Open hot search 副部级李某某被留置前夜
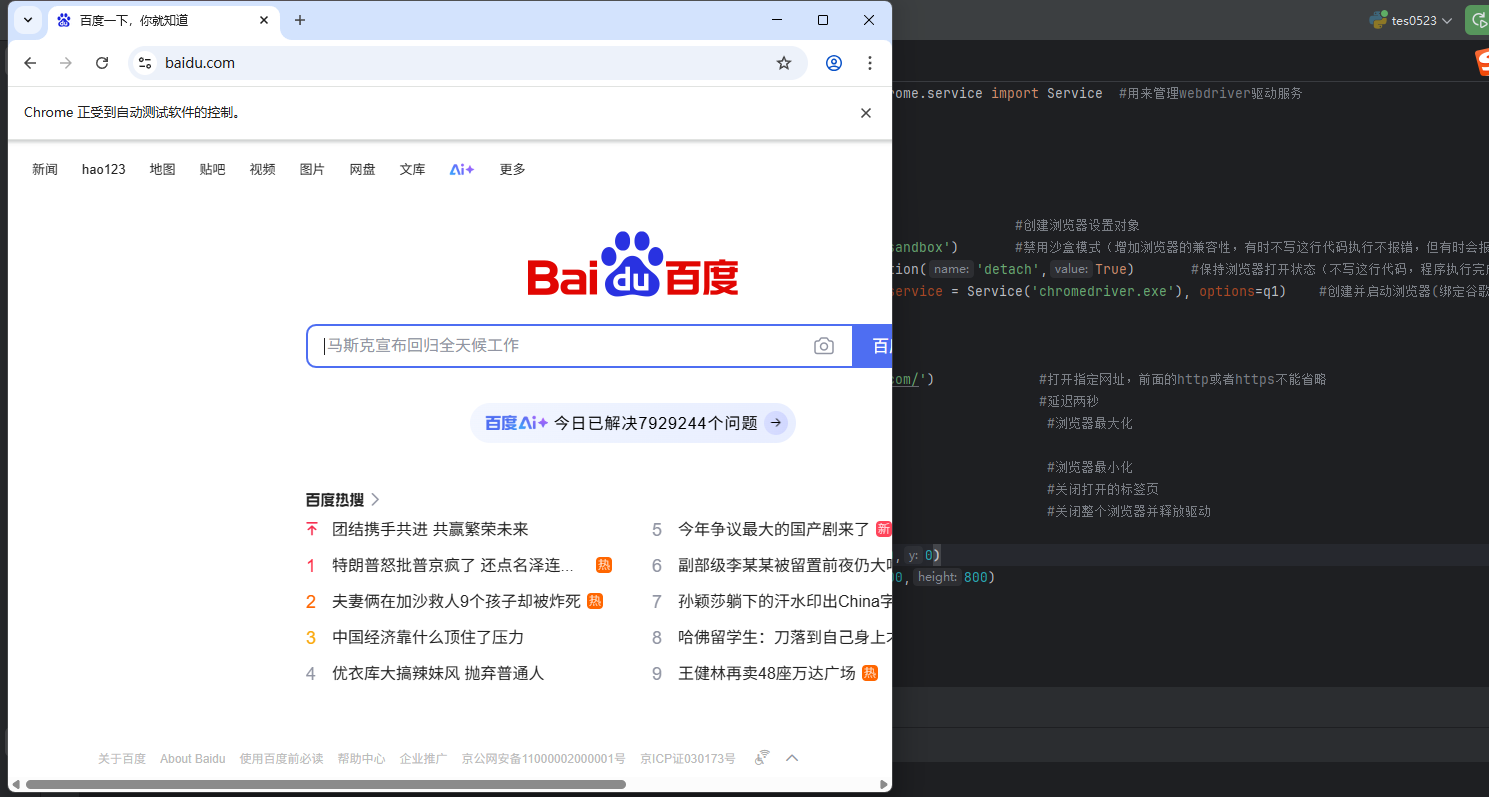The image size is (1489, 797). (785, 565)
